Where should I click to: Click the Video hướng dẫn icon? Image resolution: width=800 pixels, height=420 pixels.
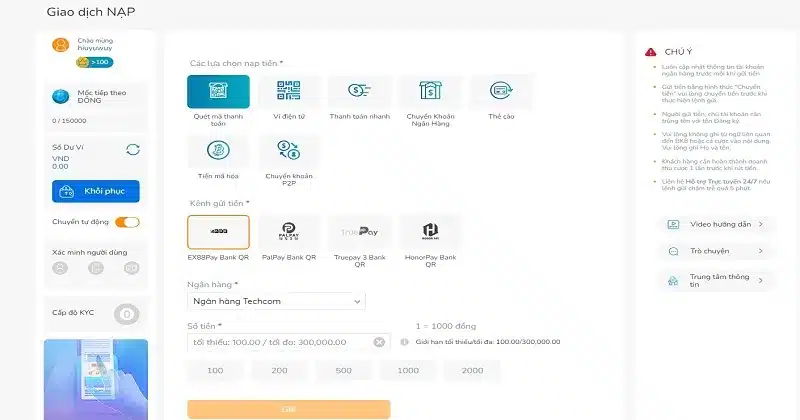tap(673, 225)
